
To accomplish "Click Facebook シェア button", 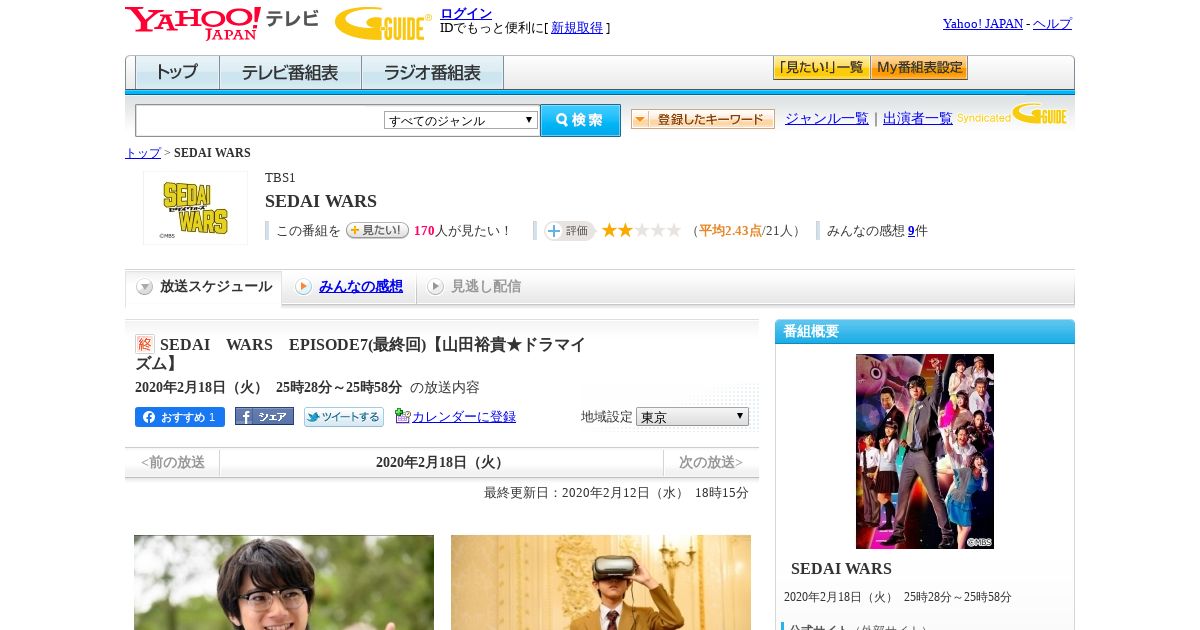I will (264, 417).
